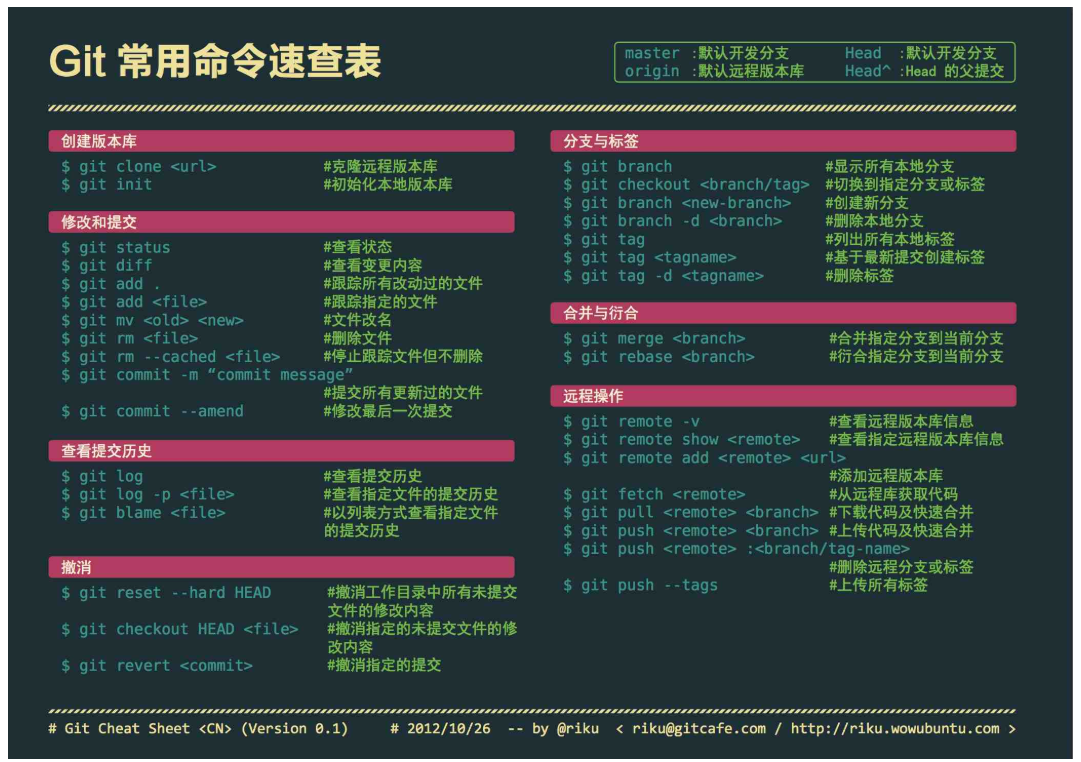Viewport: 1081px width, 762px height.
Task: Click the 'git blame <file>' command
Action: (143, 513)
